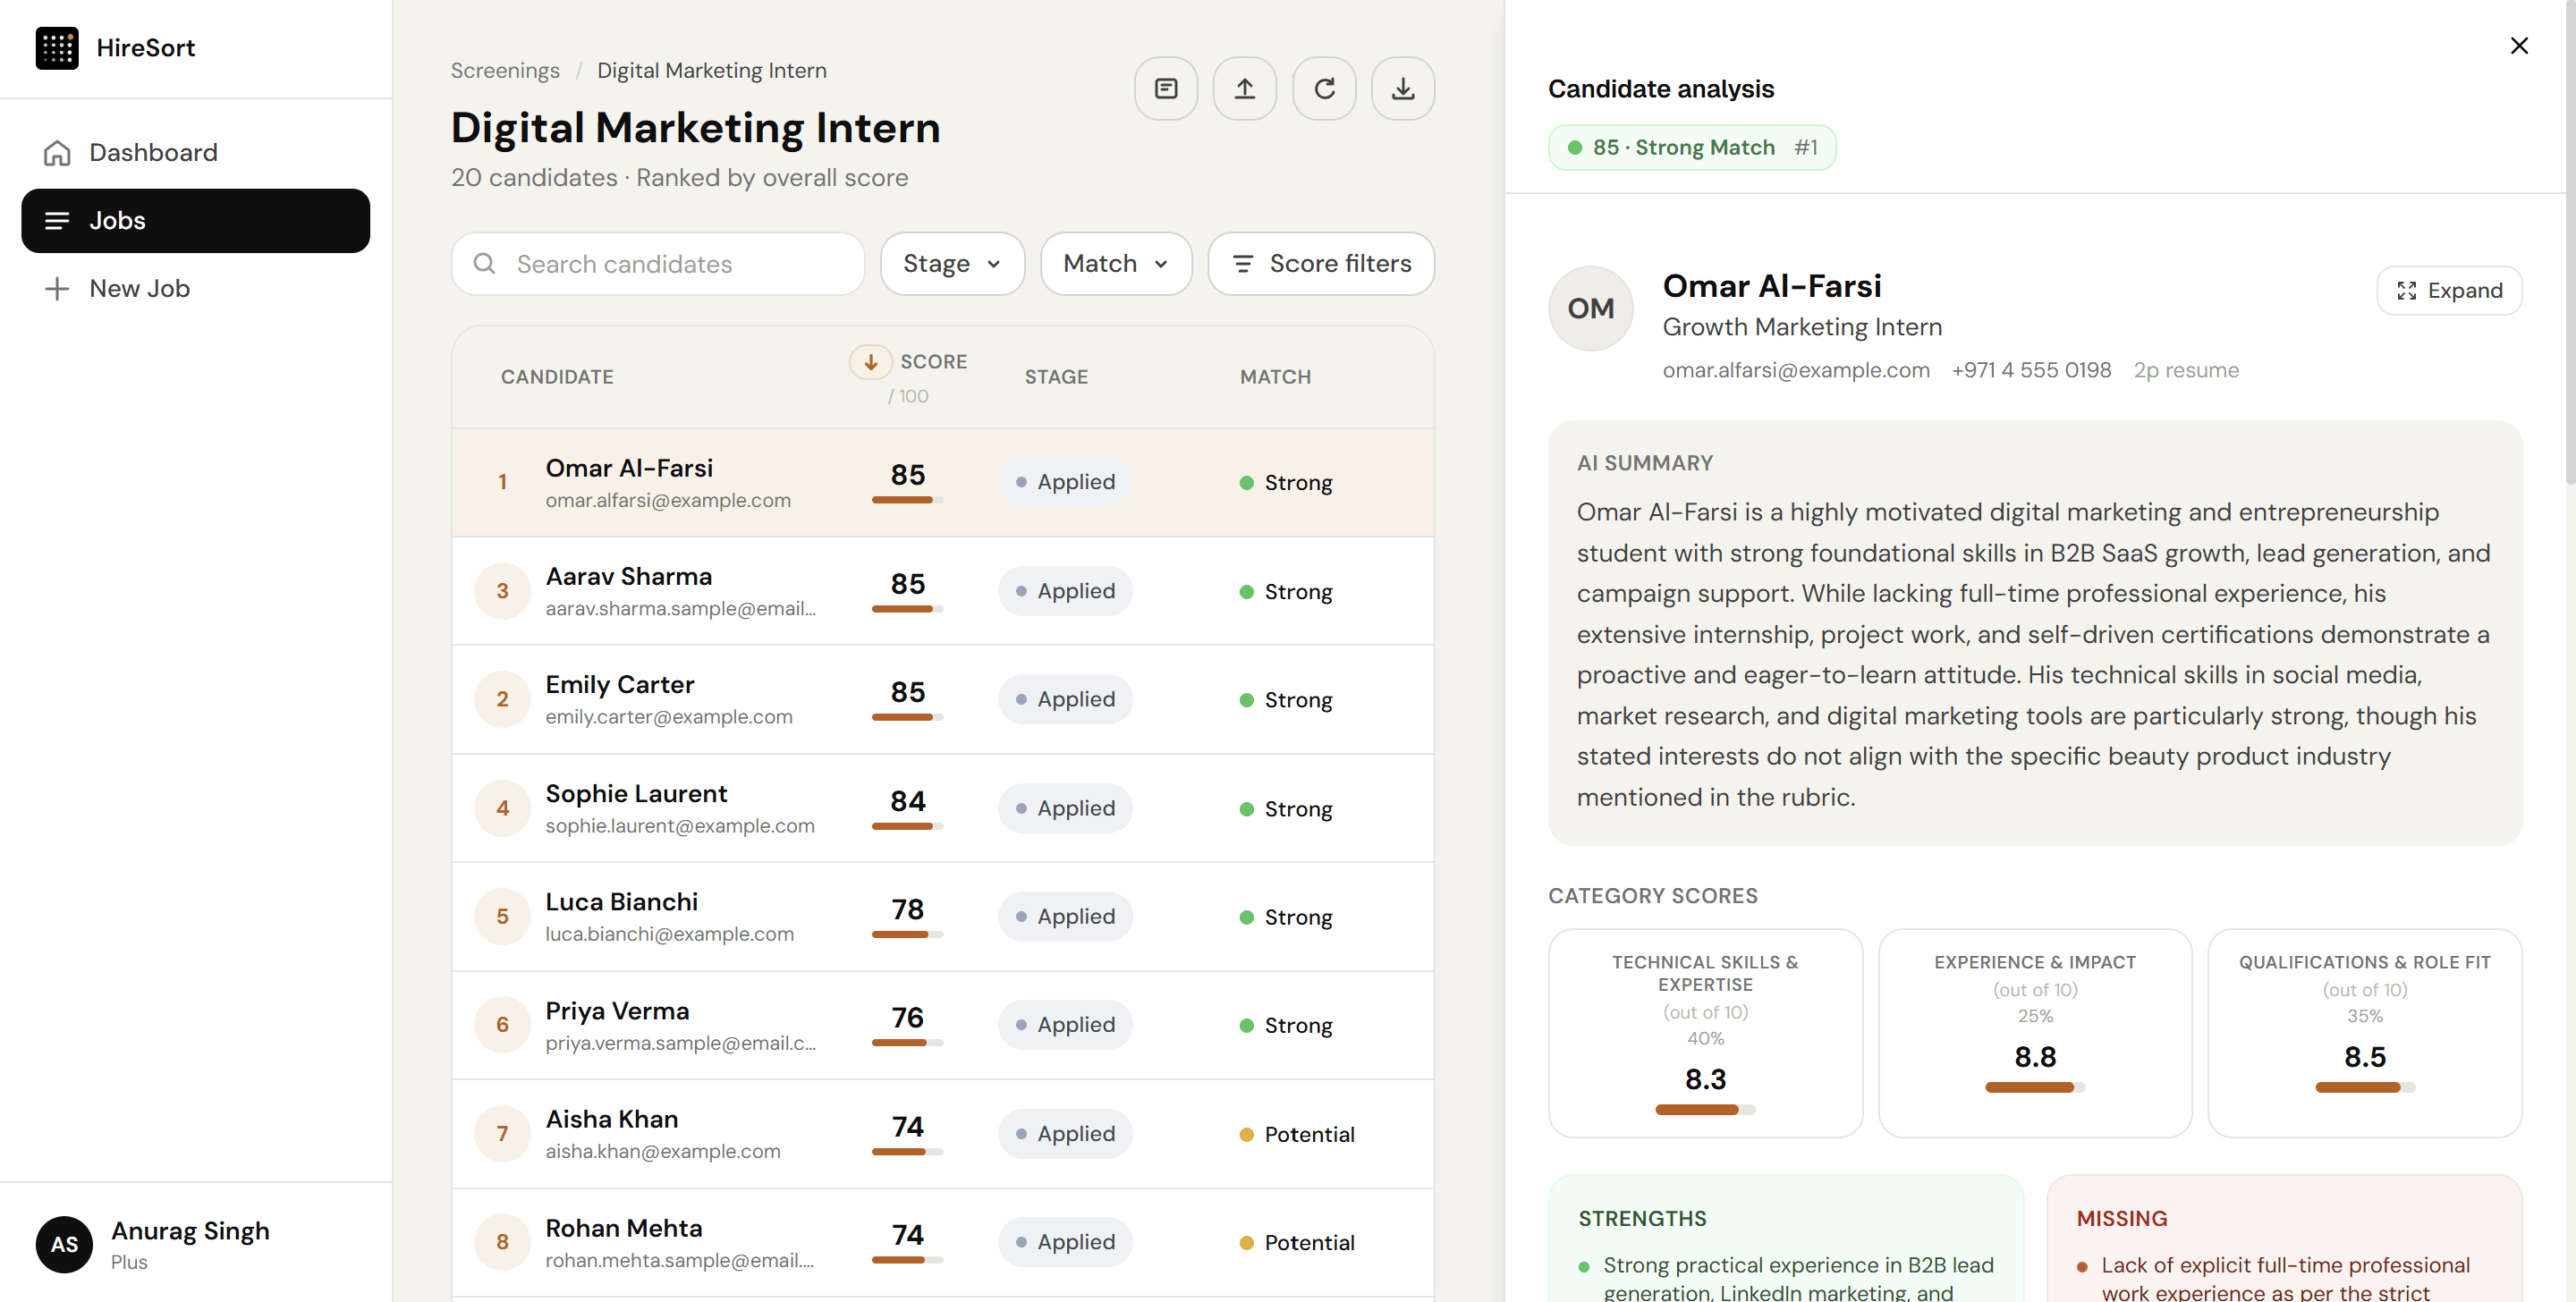Click the HireSort logo icon
This screenshot has height=1302, width=2576.
pos(57,48)
